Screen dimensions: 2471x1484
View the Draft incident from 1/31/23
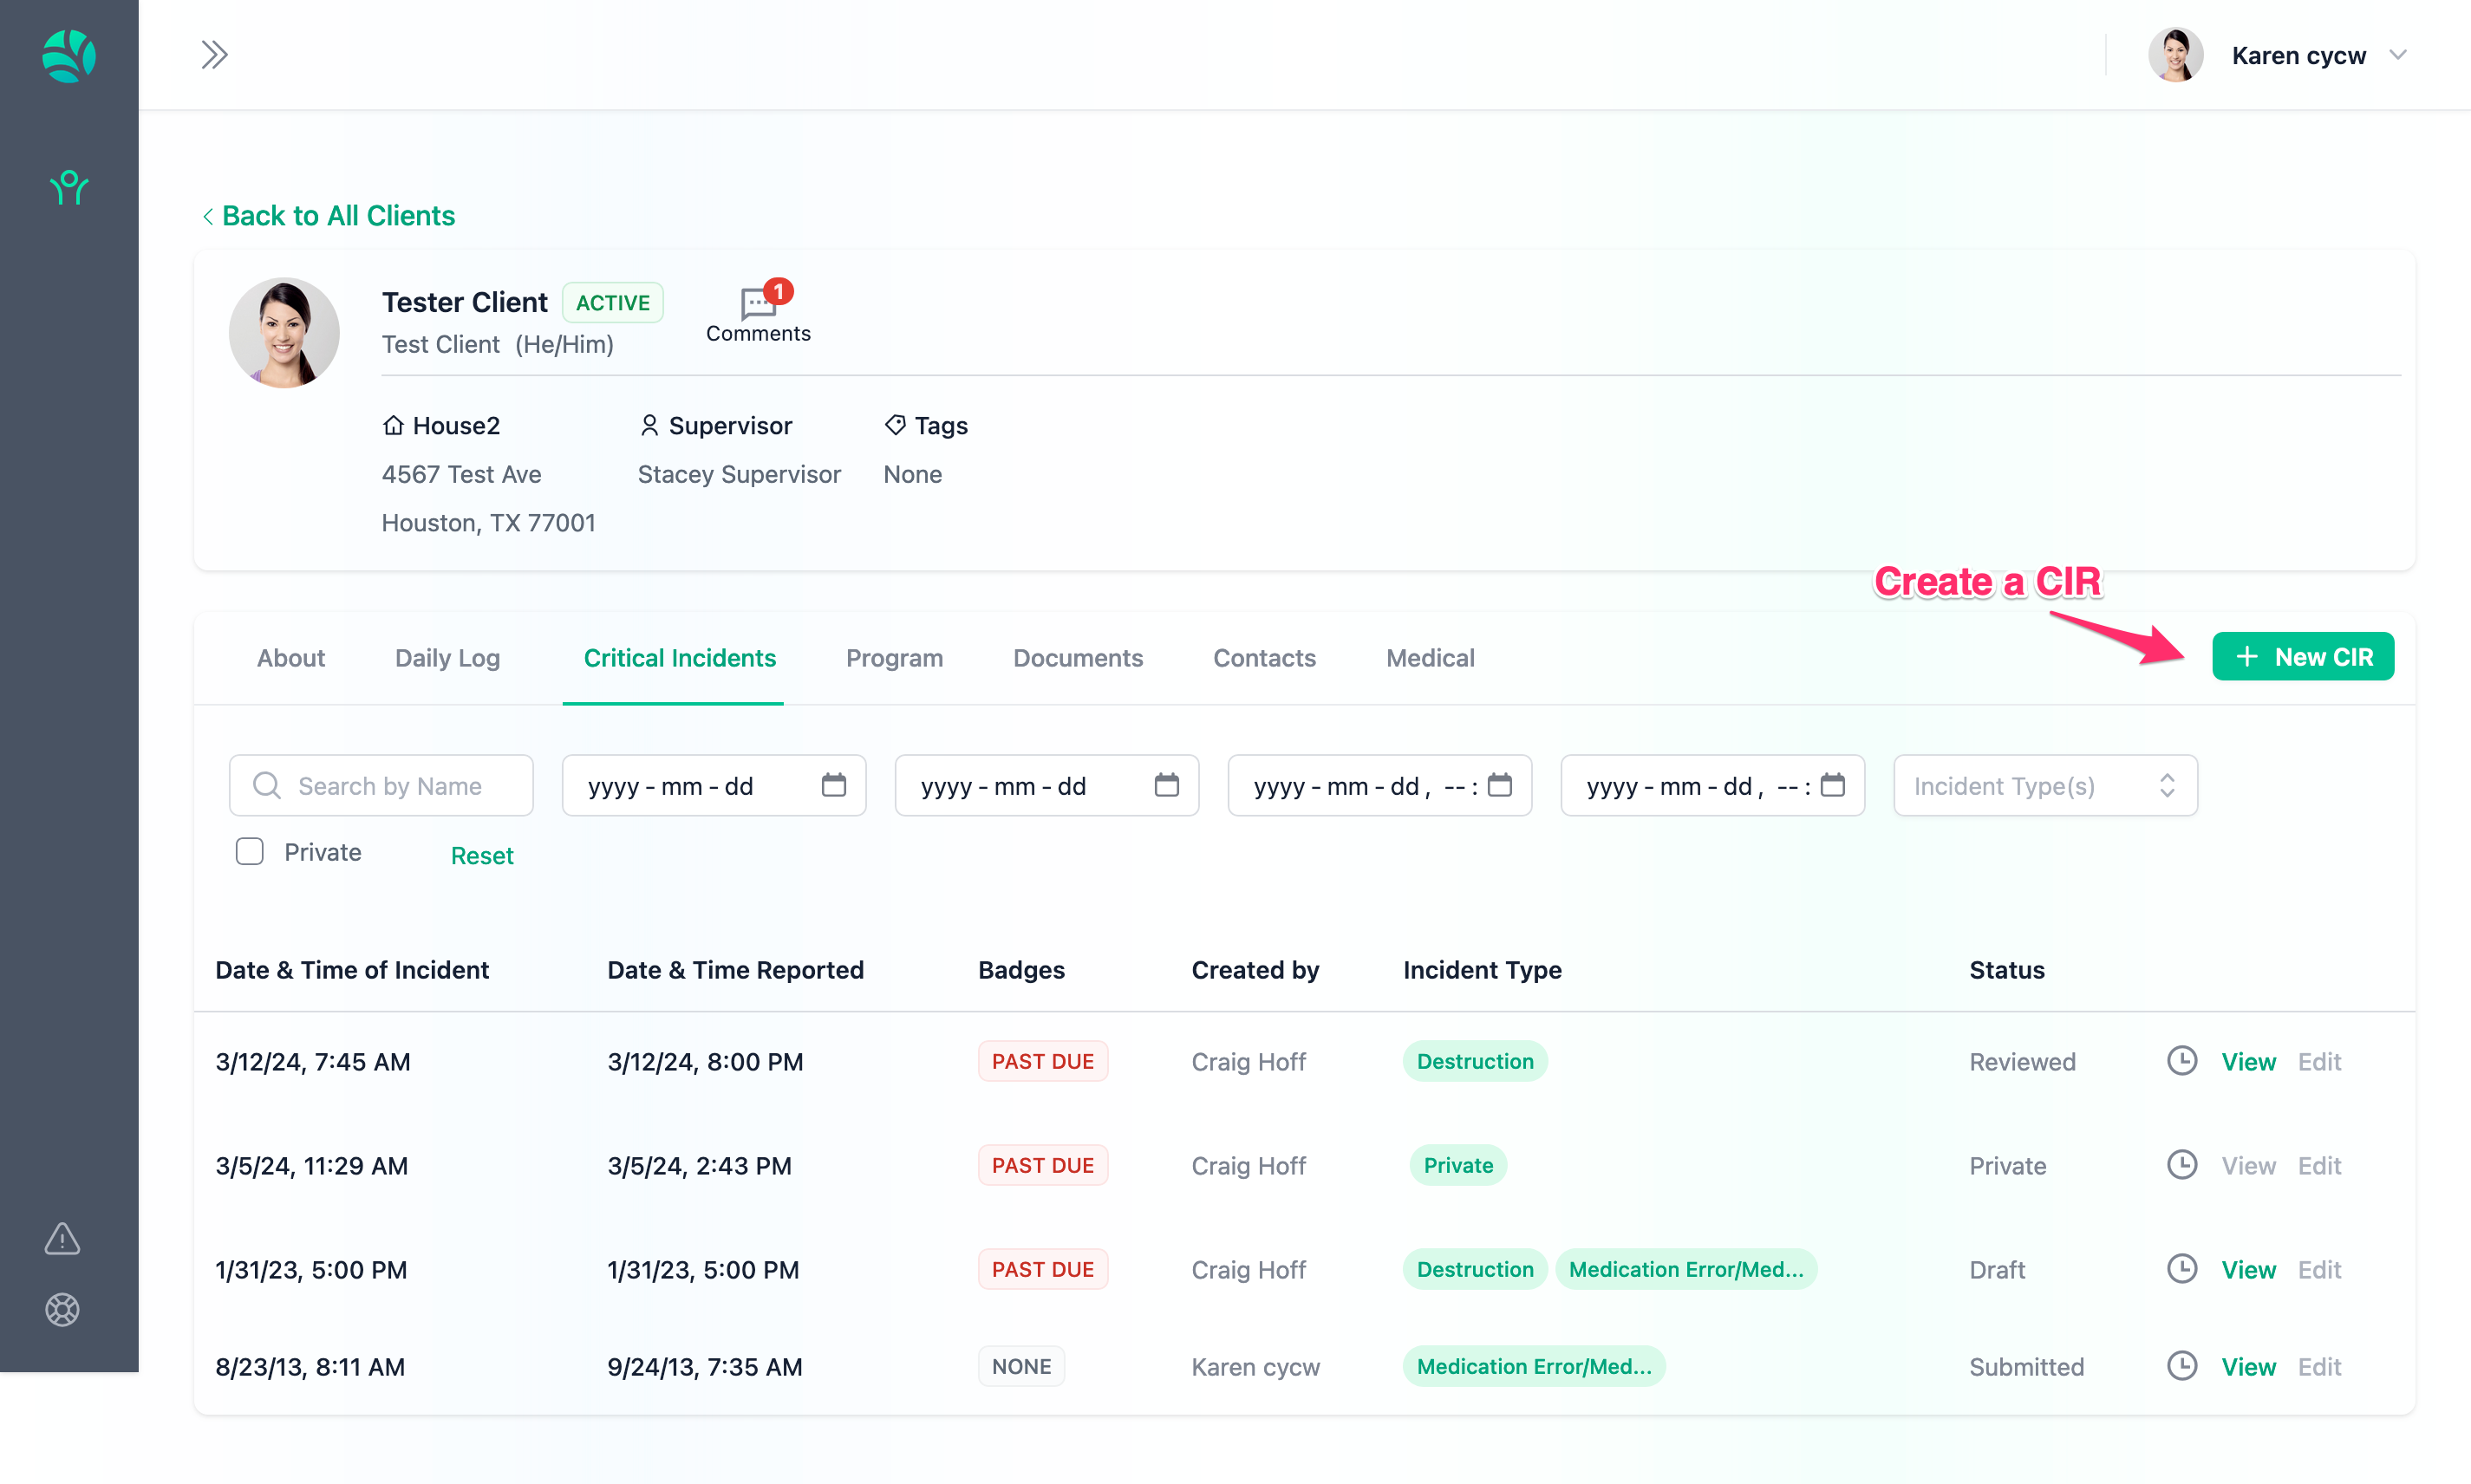tap(2247, 1270)
